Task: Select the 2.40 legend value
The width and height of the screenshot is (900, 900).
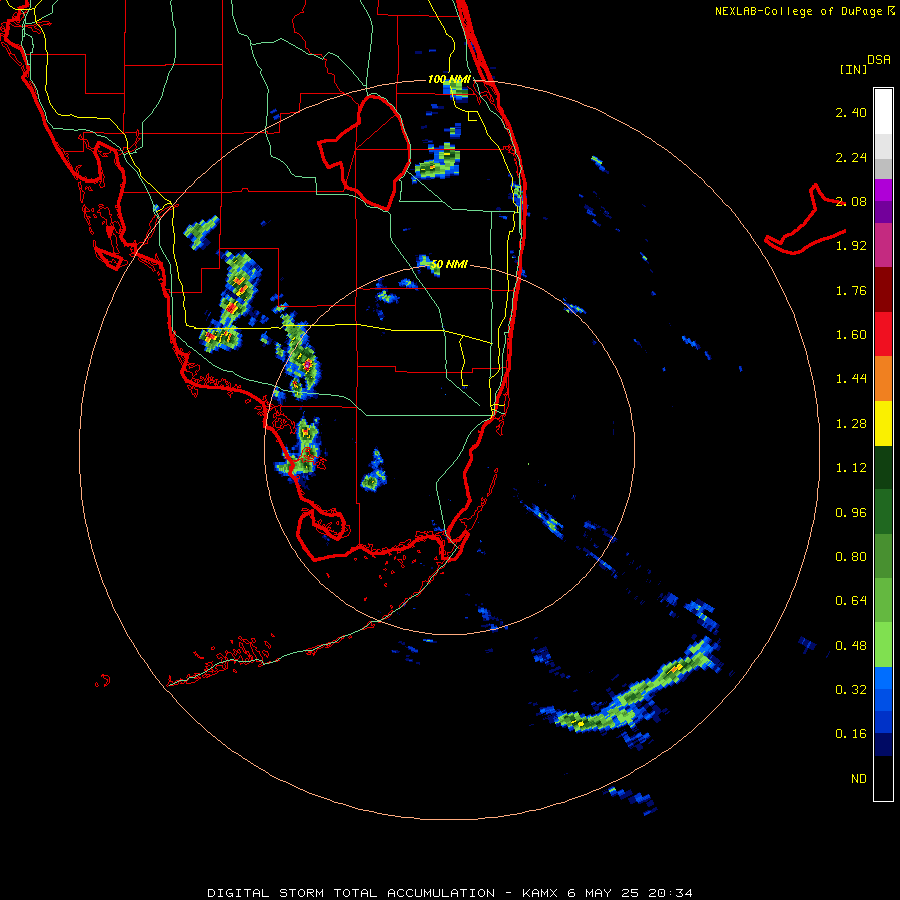Action: click(x=851, y=112)
